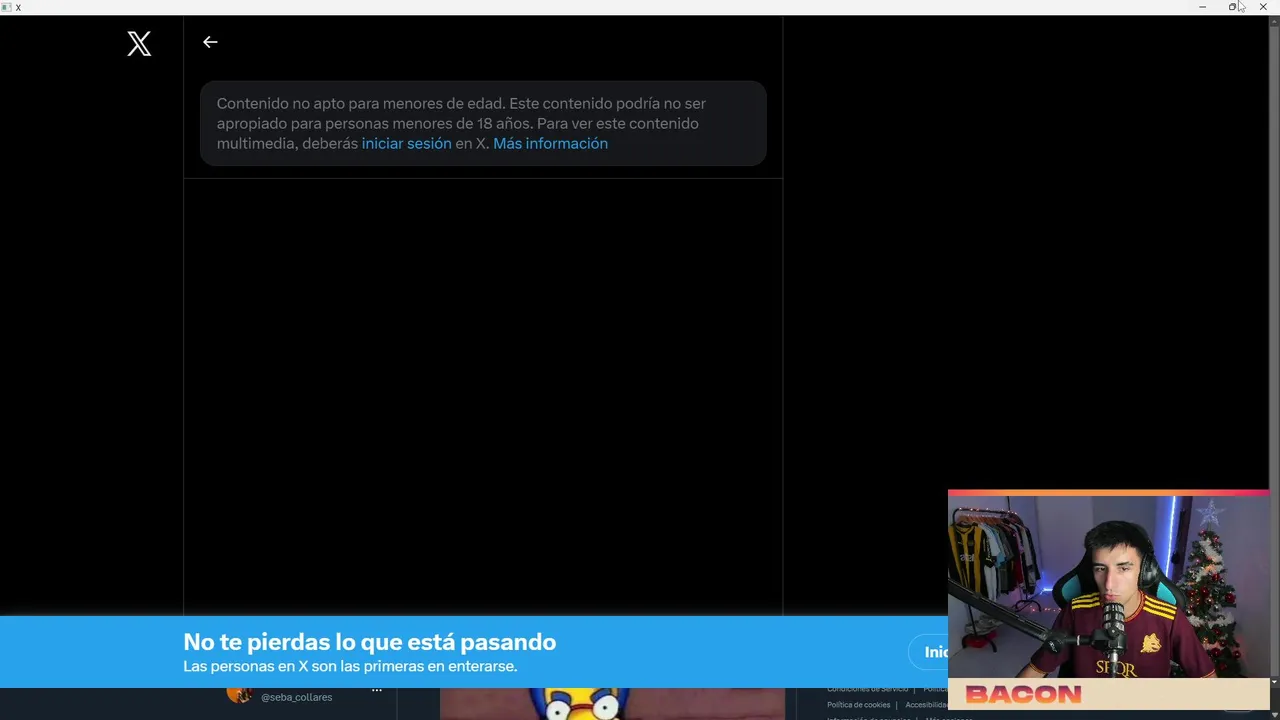Minimize the X window
The width and height of the screenshot is (1280, 720).
(x=1202, y=7)
